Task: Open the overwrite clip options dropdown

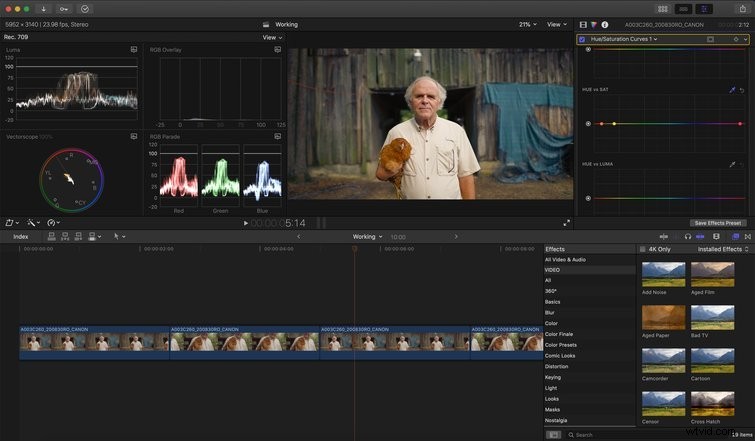Action: point(95,236)
